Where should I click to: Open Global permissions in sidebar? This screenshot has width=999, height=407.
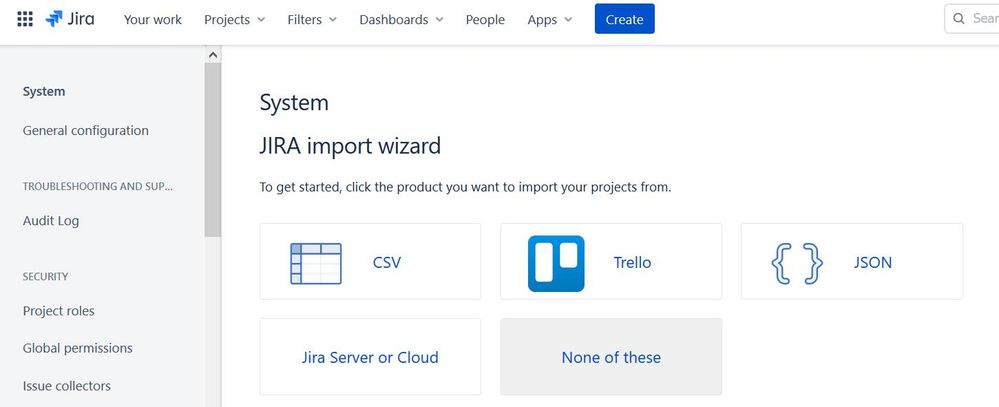[78, 348]
